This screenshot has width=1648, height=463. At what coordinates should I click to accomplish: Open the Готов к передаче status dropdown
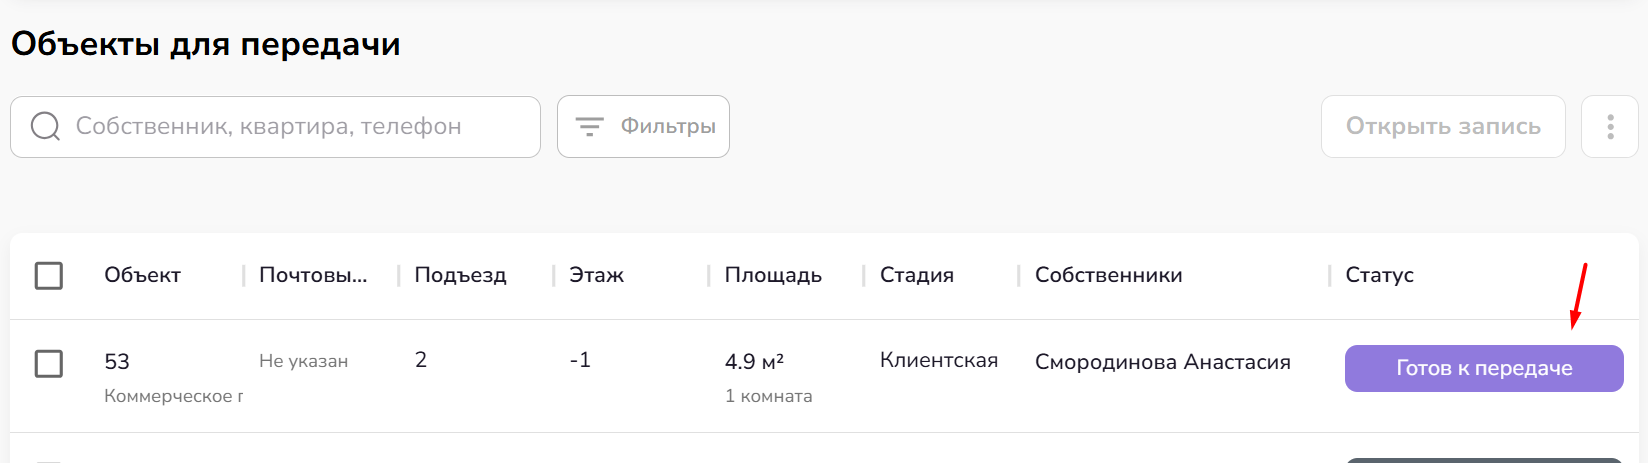click(x=1483, y=368)
